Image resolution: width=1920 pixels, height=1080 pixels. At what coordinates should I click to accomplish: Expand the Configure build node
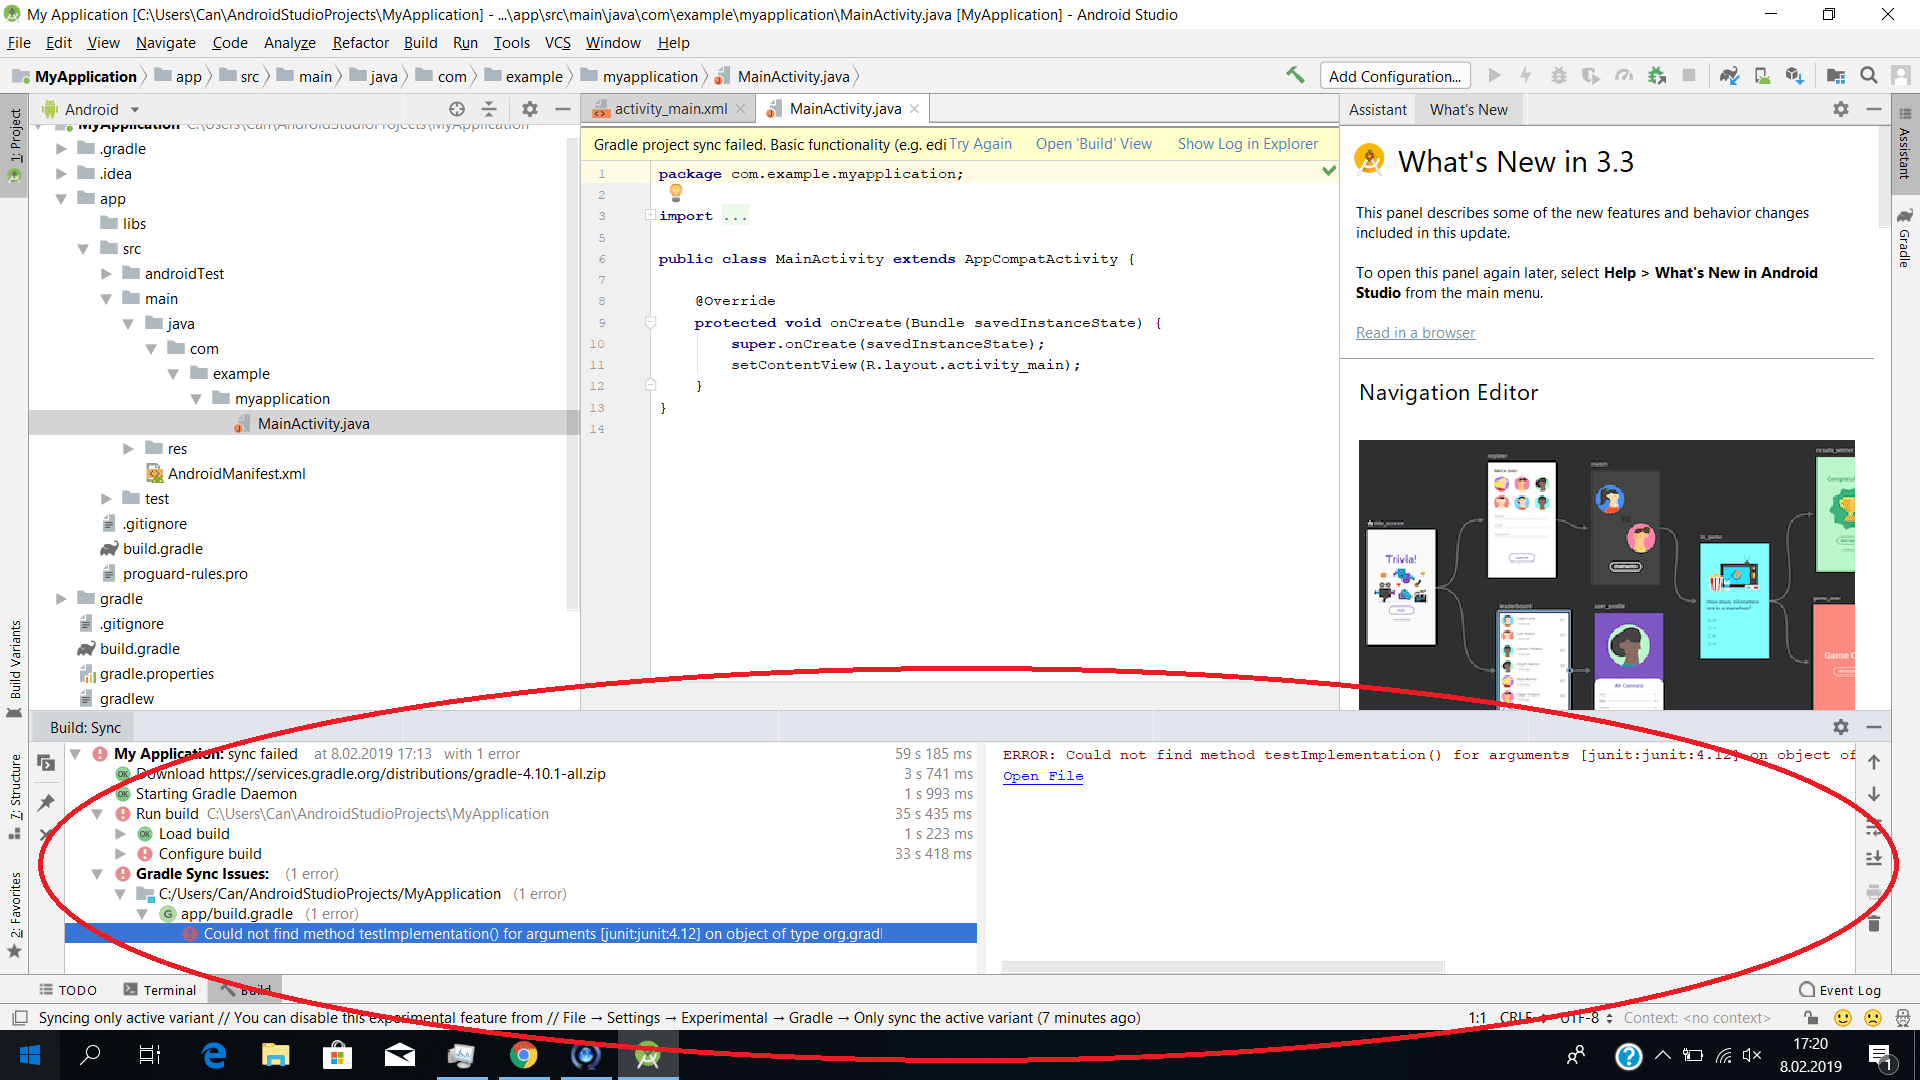point(120,854)
